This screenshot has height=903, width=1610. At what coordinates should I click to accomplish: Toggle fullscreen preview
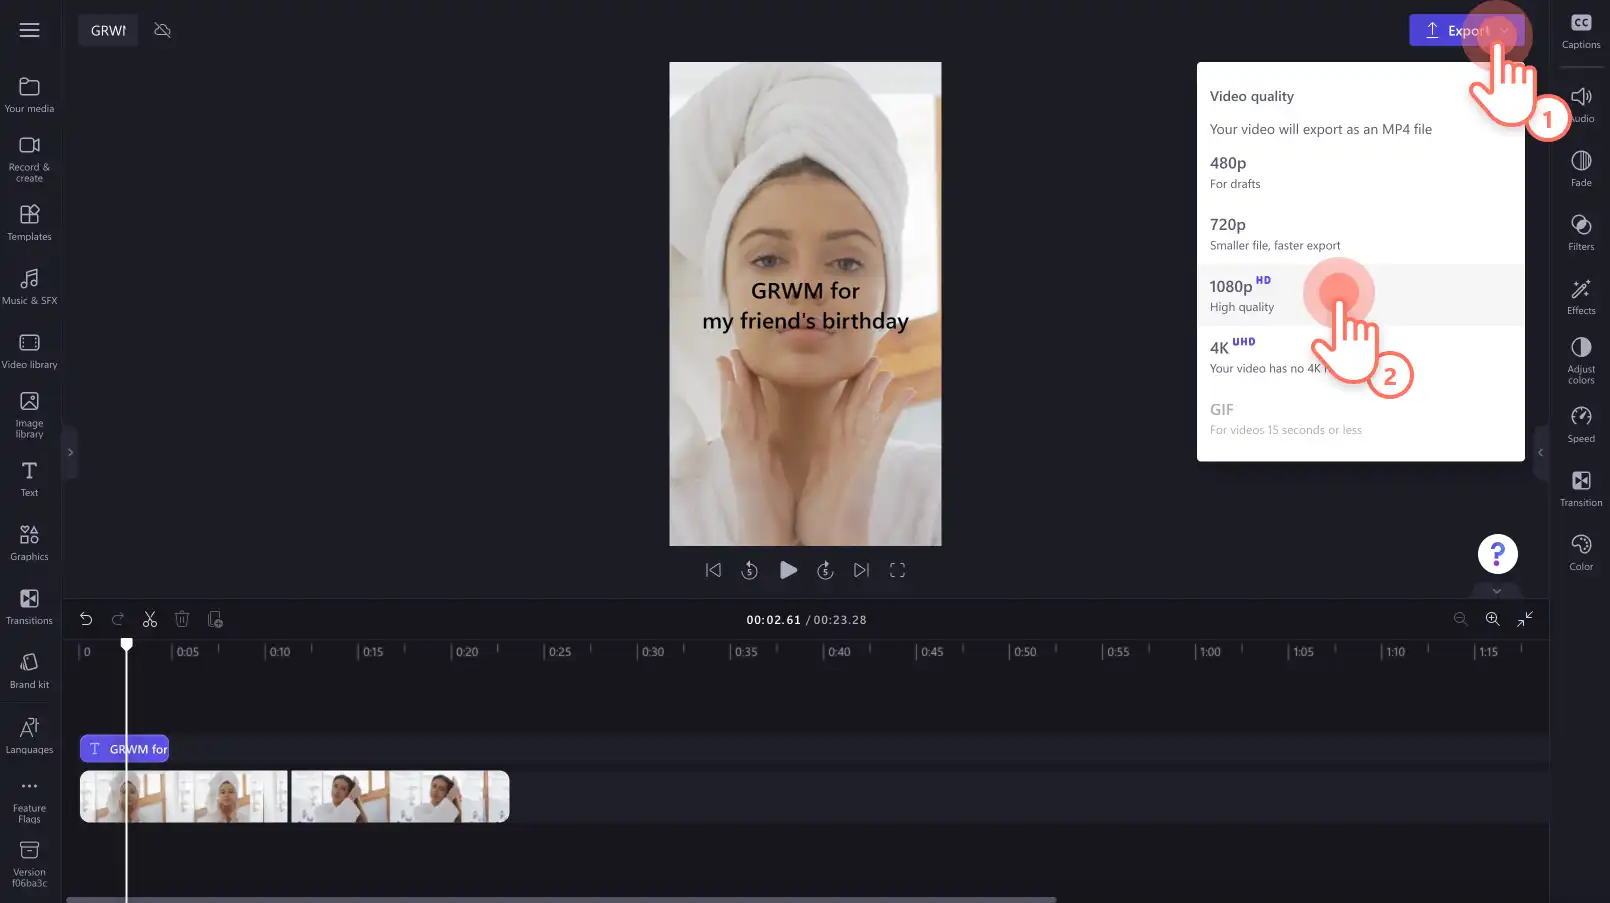click(897, 570)
